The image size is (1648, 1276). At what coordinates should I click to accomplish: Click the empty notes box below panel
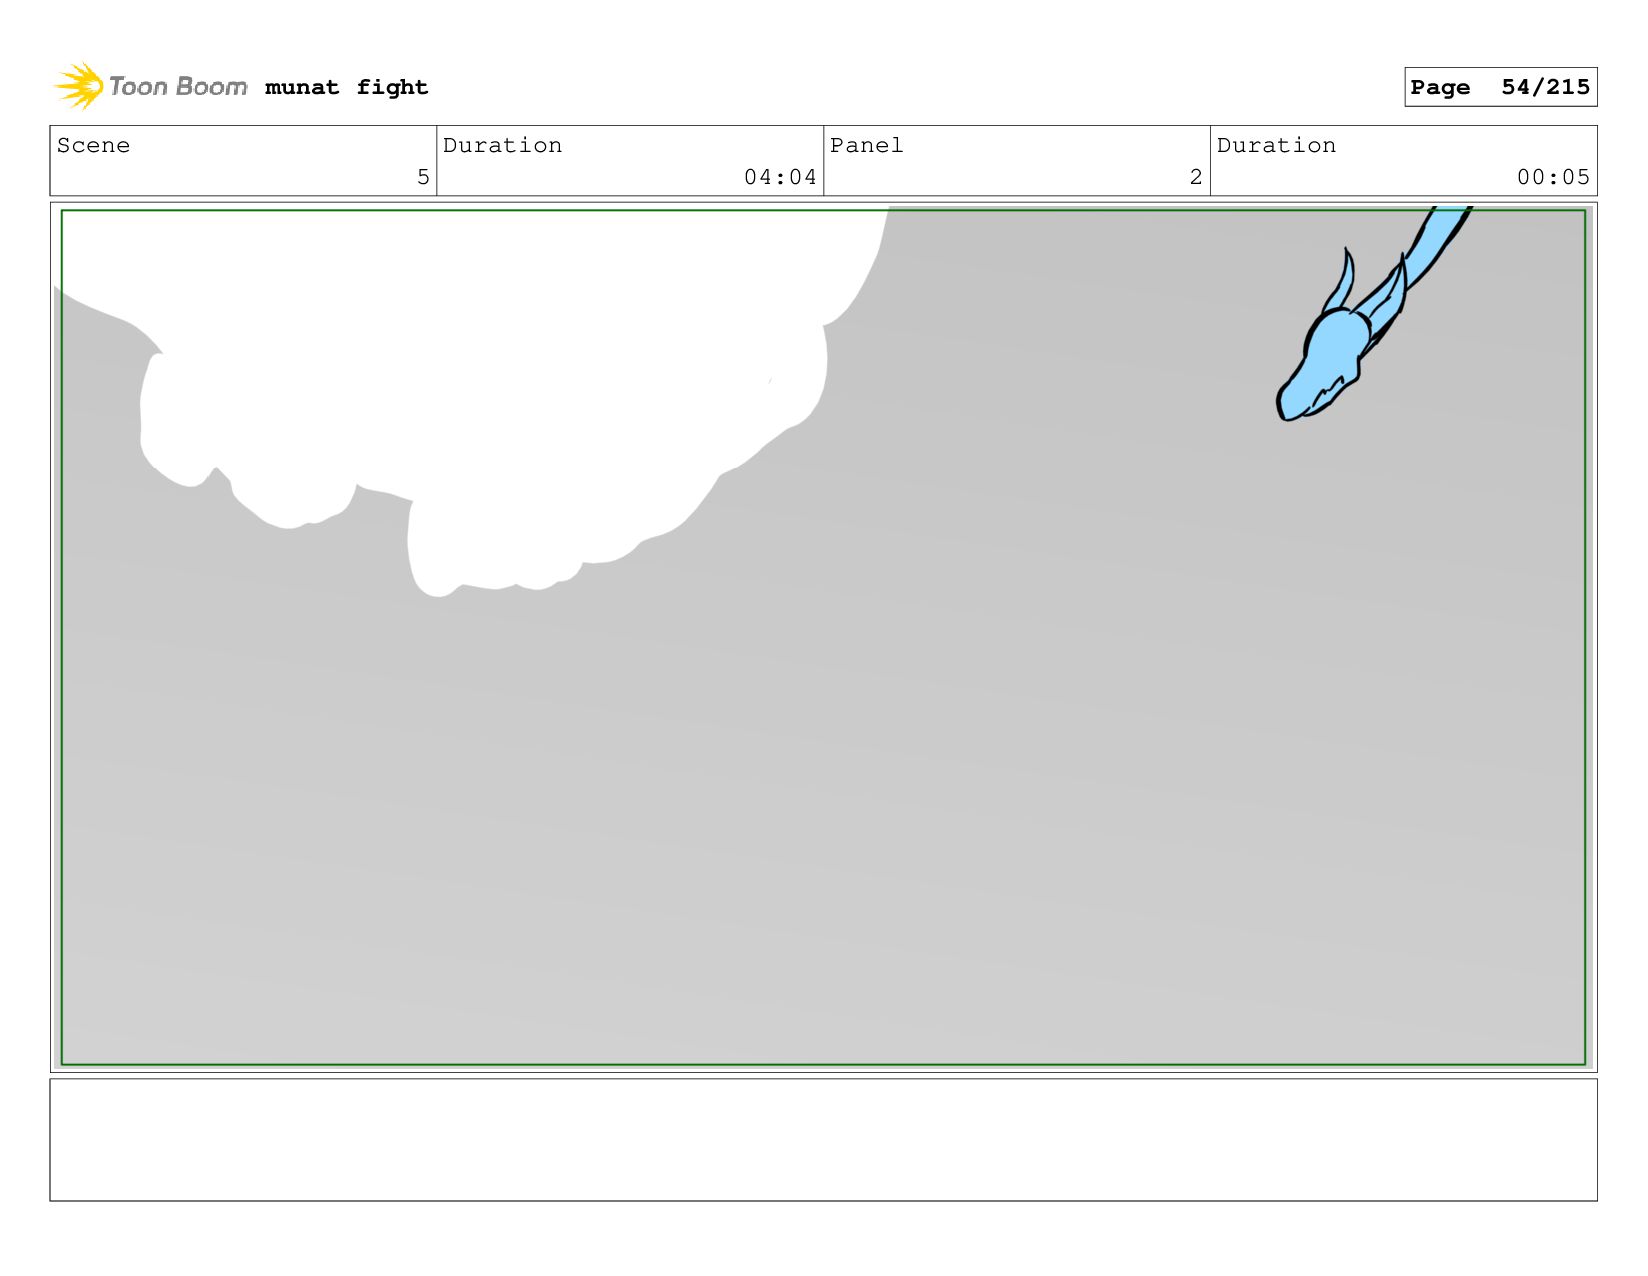823,1140
